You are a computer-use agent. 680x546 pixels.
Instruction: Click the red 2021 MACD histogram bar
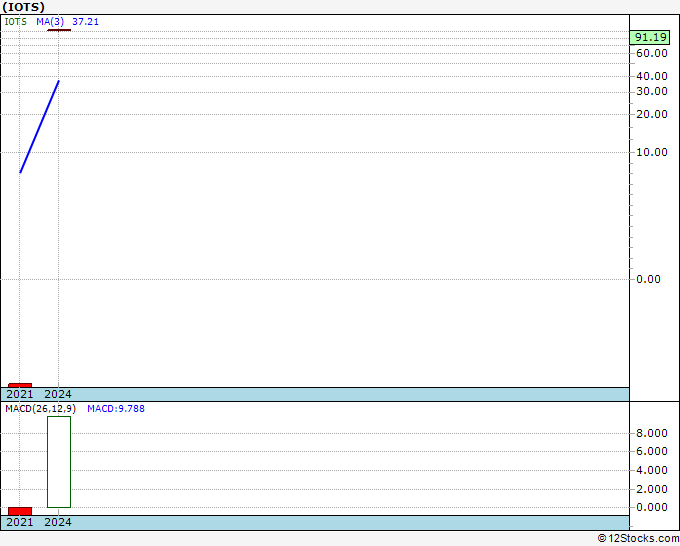[x=20, y=511]
